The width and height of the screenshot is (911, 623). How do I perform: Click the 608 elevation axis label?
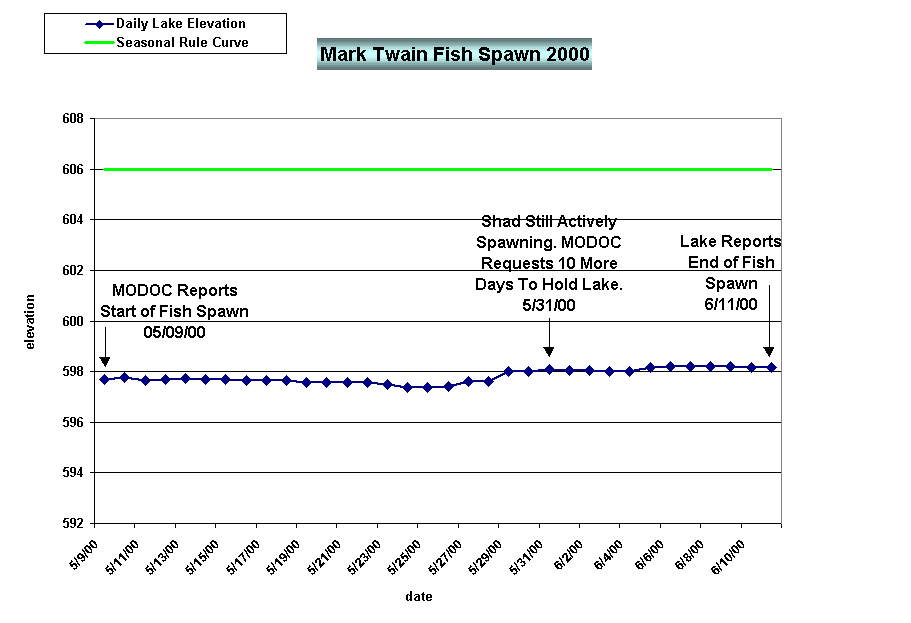73,119
